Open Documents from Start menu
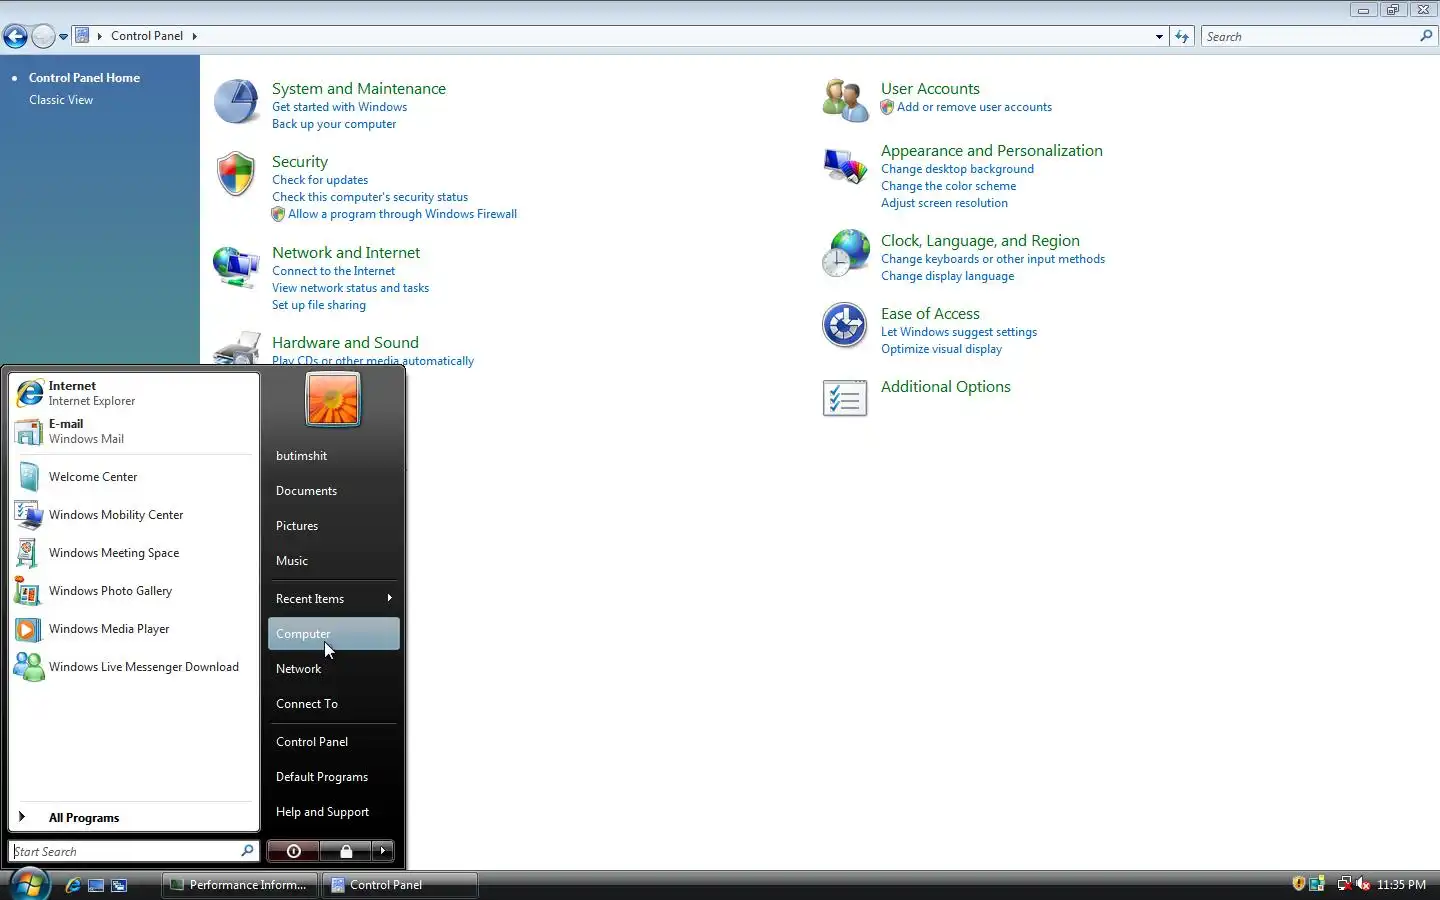This screenshot has height=900, width=1440. tap(333, 491)
